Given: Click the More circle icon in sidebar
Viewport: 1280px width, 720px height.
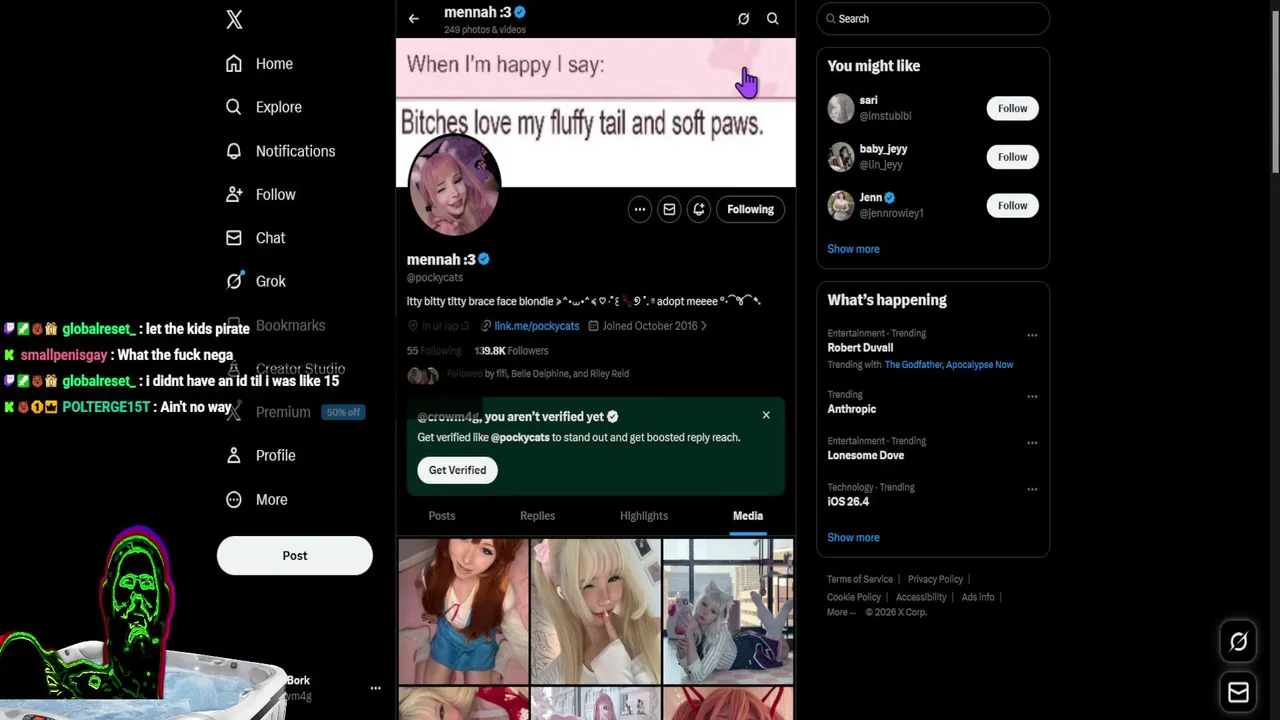Looking at the screenshot, I should (x=234, y=499).
